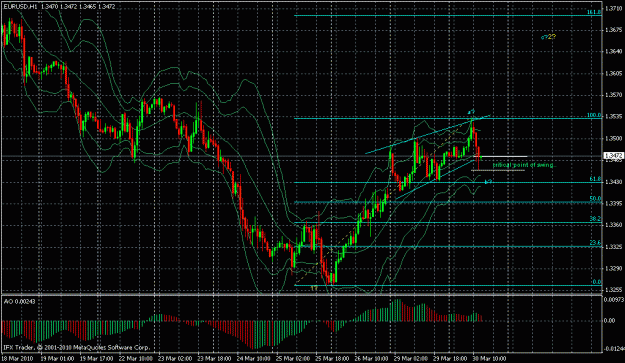Select the 100.0 Fibonacci level label
This screenshot has height=363, width=625.
point(594,116)
